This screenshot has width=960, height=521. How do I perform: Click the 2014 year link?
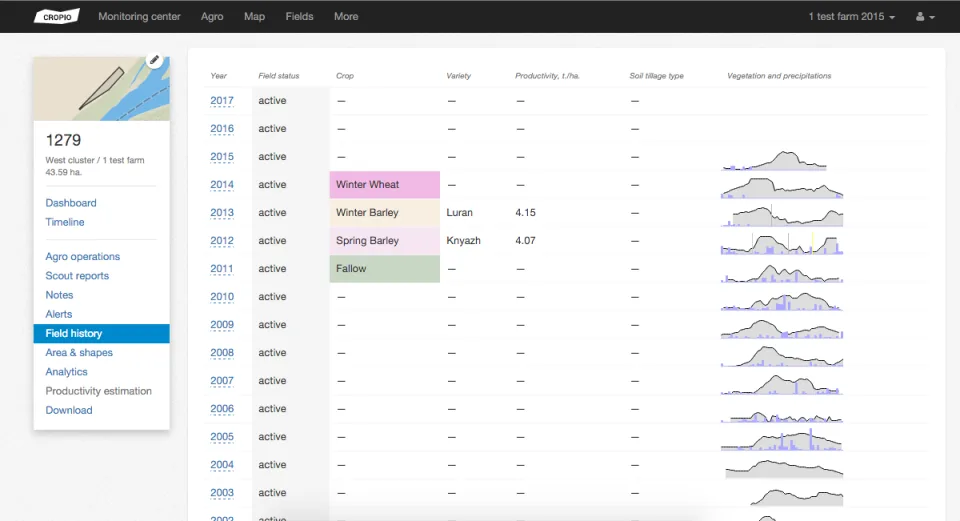(x=222, y=184)
